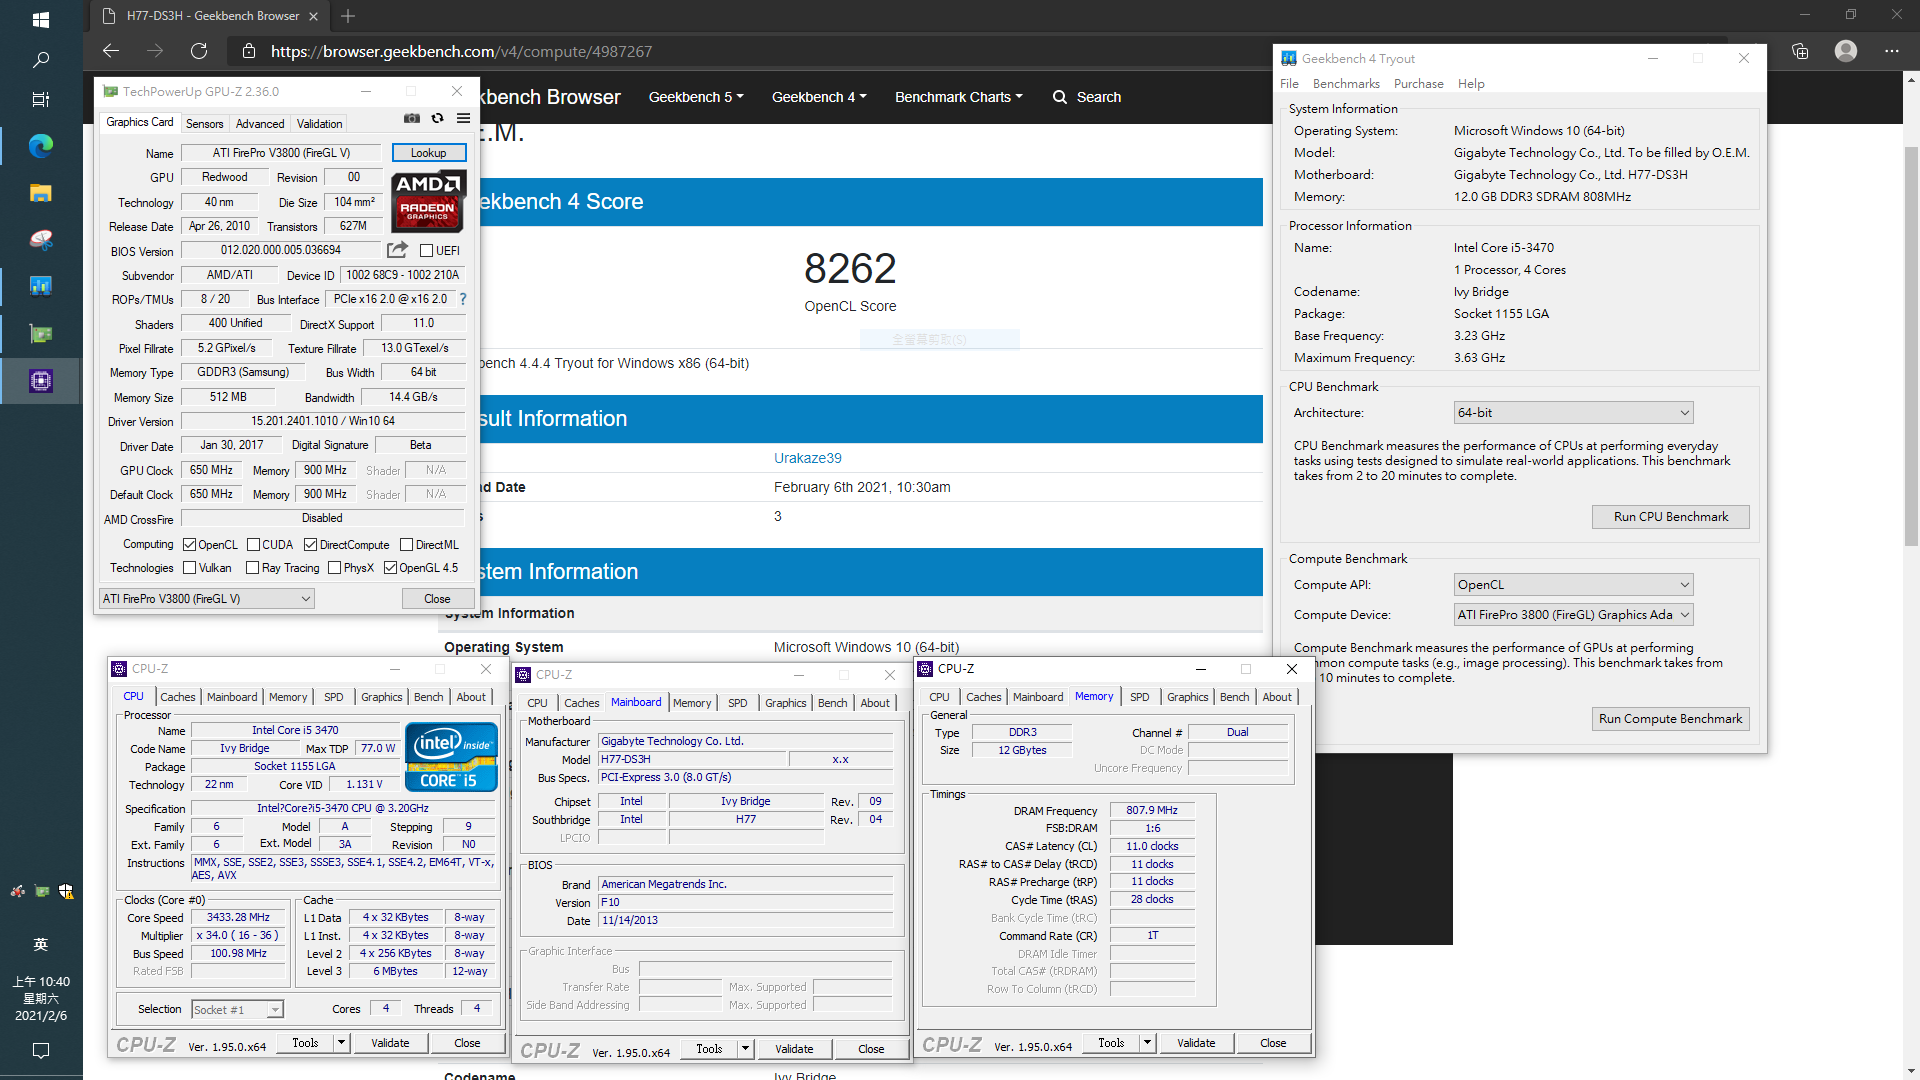Open browser settings and more menu
The image size is (1920, 1080).
[x=1892, y=51]
